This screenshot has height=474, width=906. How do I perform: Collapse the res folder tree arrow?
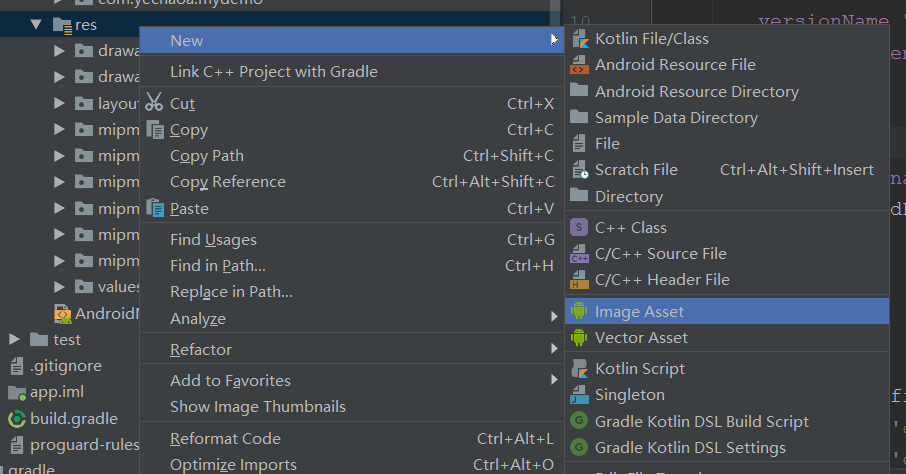[36, 25]
